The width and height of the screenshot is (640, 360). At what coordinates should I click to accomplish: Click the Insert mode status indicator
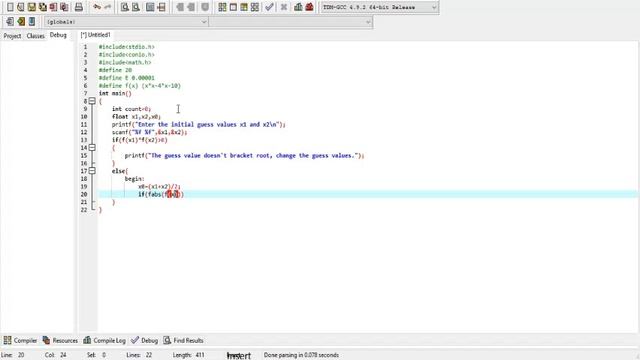click(239, 356)
